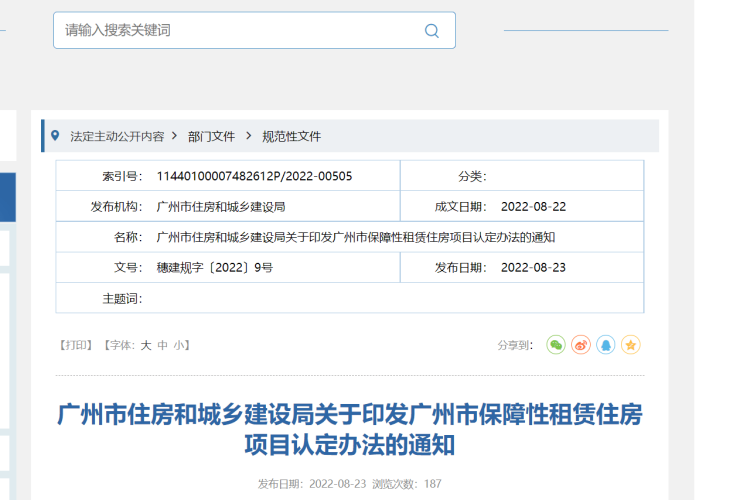Click the article headline title
Image resolution: width=740 pixels, height=500 pixels.
(x=350, y=429)
